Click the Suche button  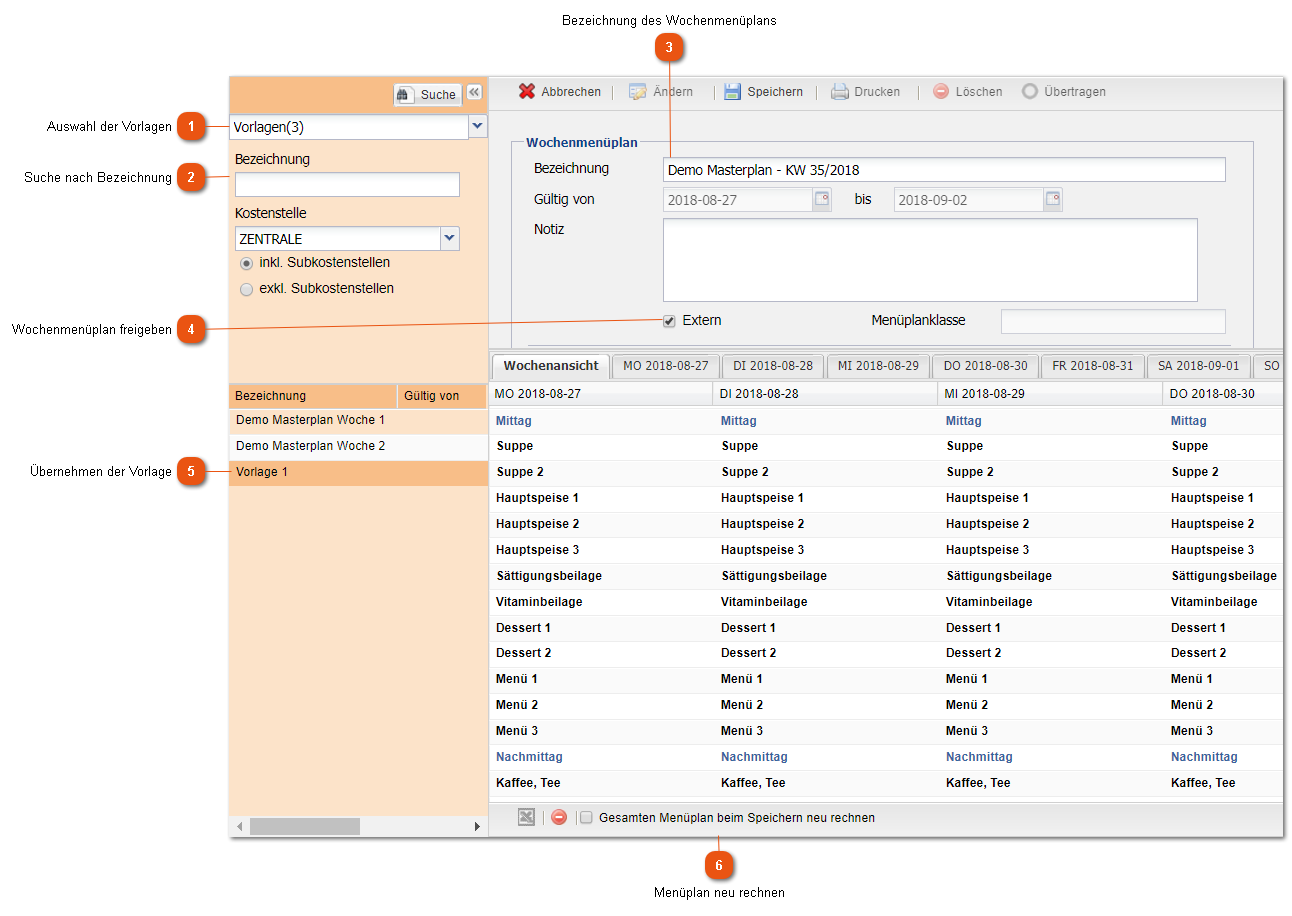427,94
